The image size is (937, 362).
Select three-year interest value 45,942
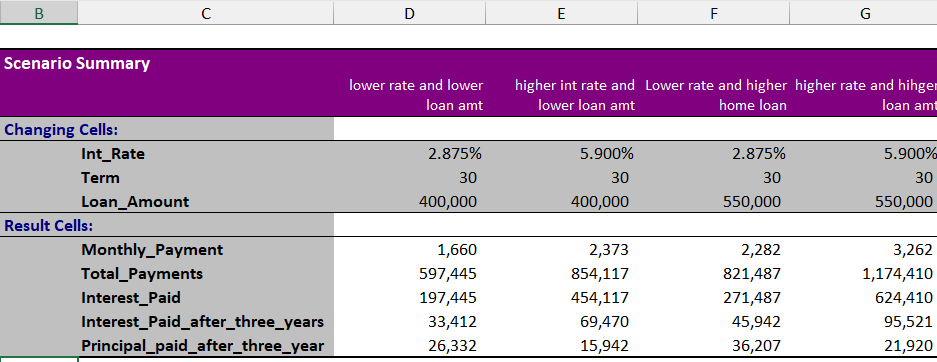click(x=757, y=321)
